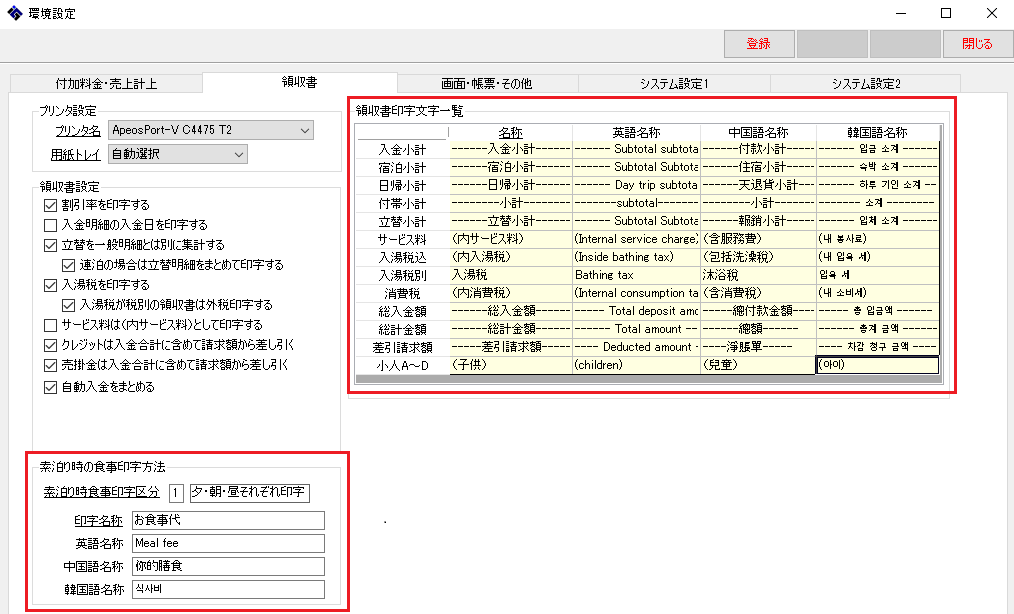Enable サービス料は(内サービス料)として印字する
The image size is (1014, 614).
click(51, 325)
